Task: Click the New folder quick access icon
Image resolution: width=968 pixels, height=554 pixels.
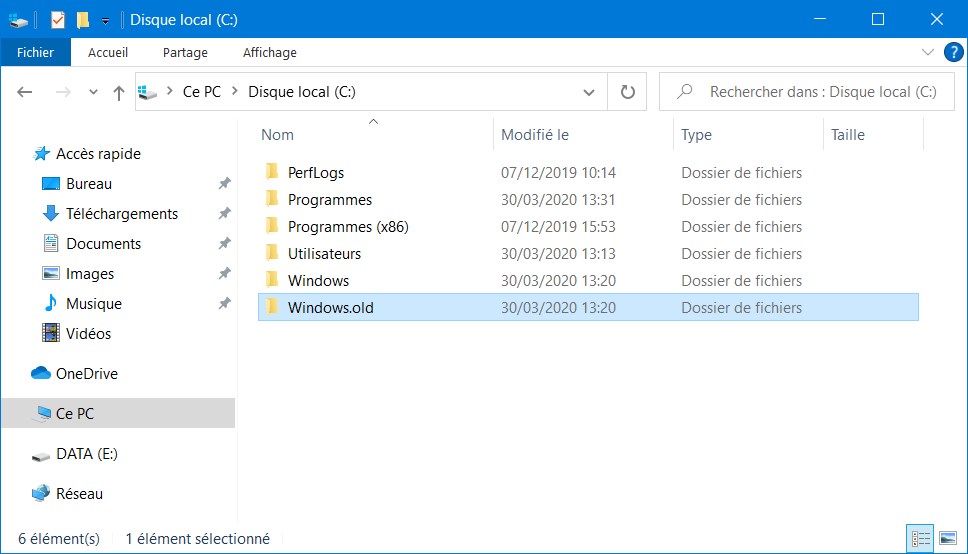Action: [83, 20]
